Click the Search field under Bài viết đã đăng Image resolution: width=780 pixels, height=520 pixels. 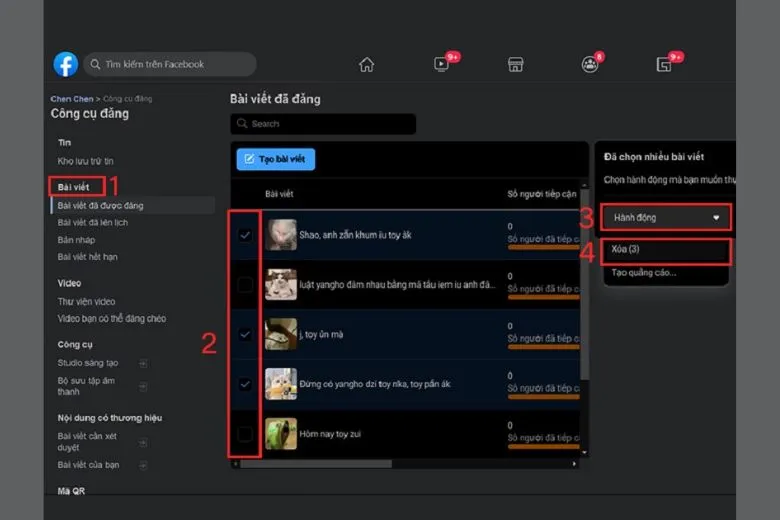click(323, 123)
